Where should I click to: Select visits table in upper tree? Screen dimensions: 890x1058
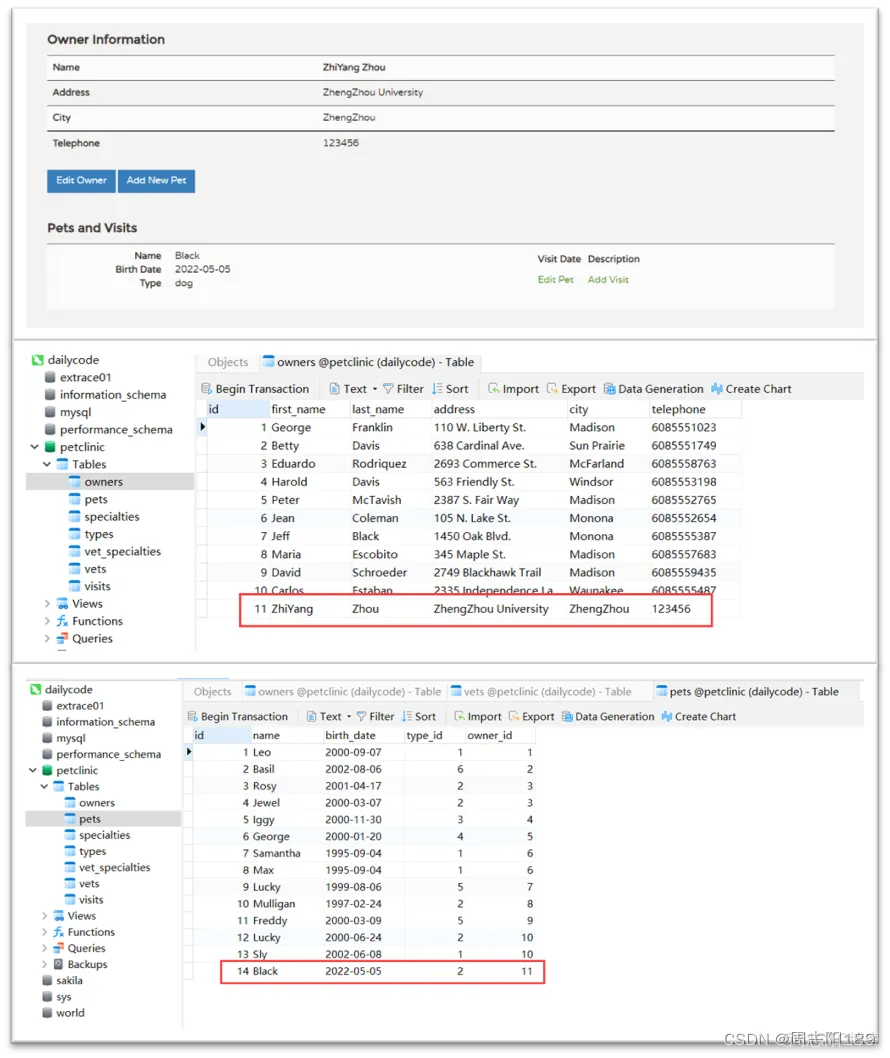click(x=90, y=586)
